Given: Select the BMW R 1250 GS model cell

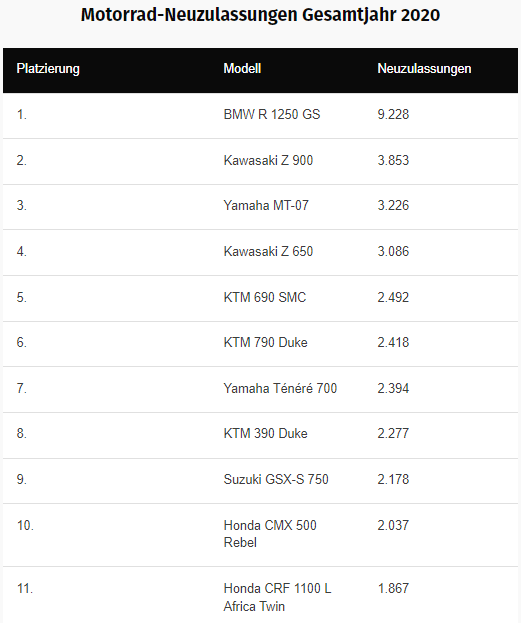Looking at the screenshot, I should pos(271,114).
